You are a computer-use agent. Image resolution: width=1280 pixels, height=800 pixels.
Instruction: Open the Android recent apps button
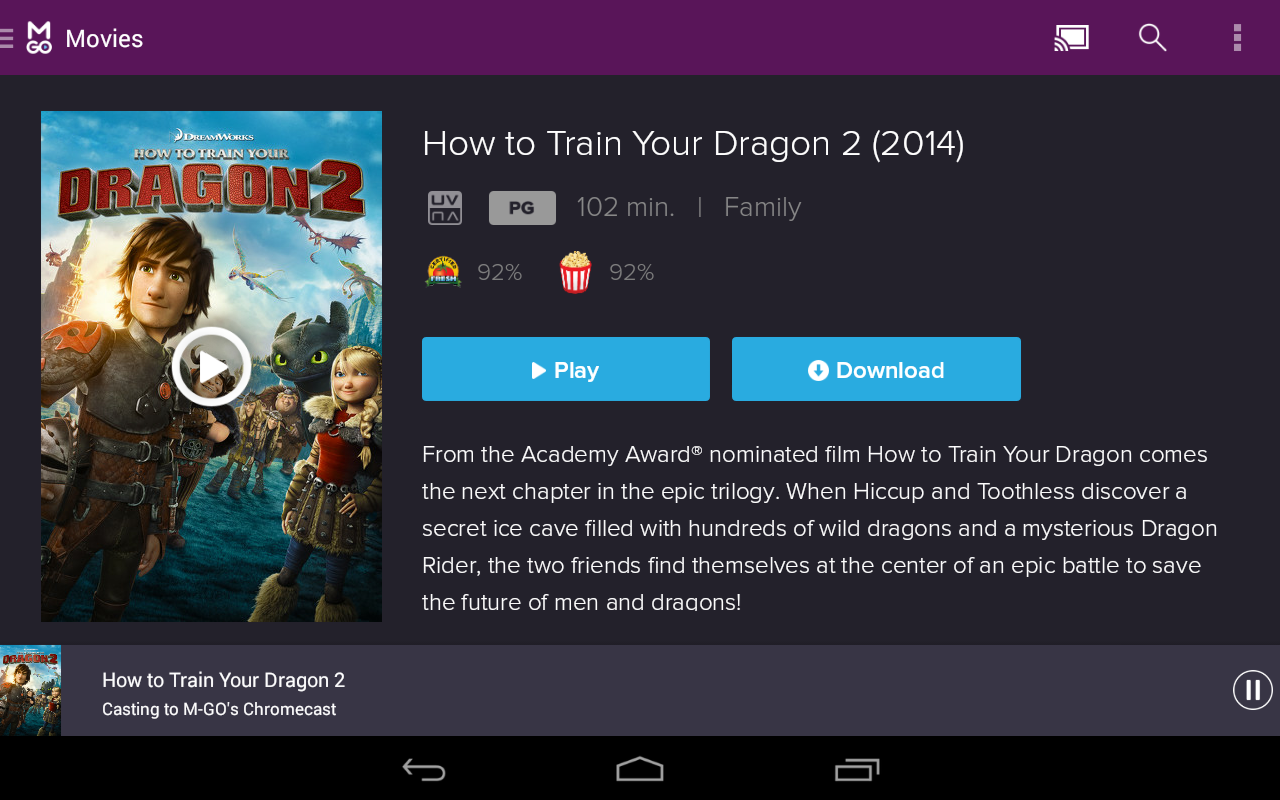(857, 769)
